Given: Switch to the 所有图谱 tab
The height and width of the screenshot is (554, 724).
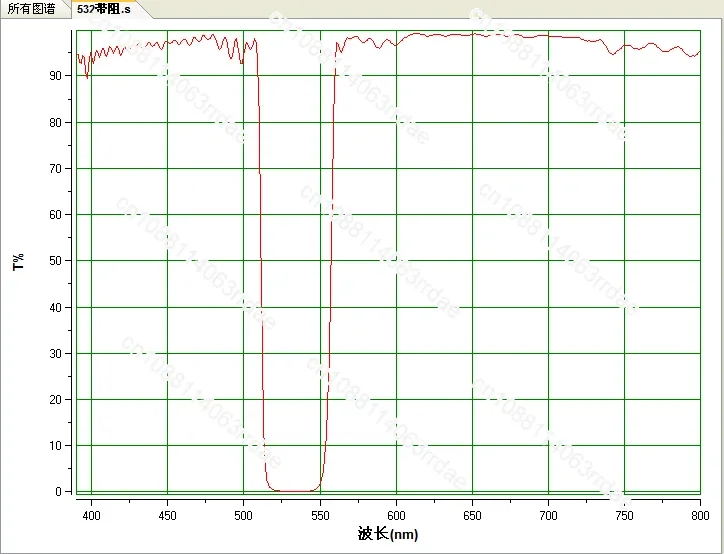Looking at the screenshot, I should (31, 9).
